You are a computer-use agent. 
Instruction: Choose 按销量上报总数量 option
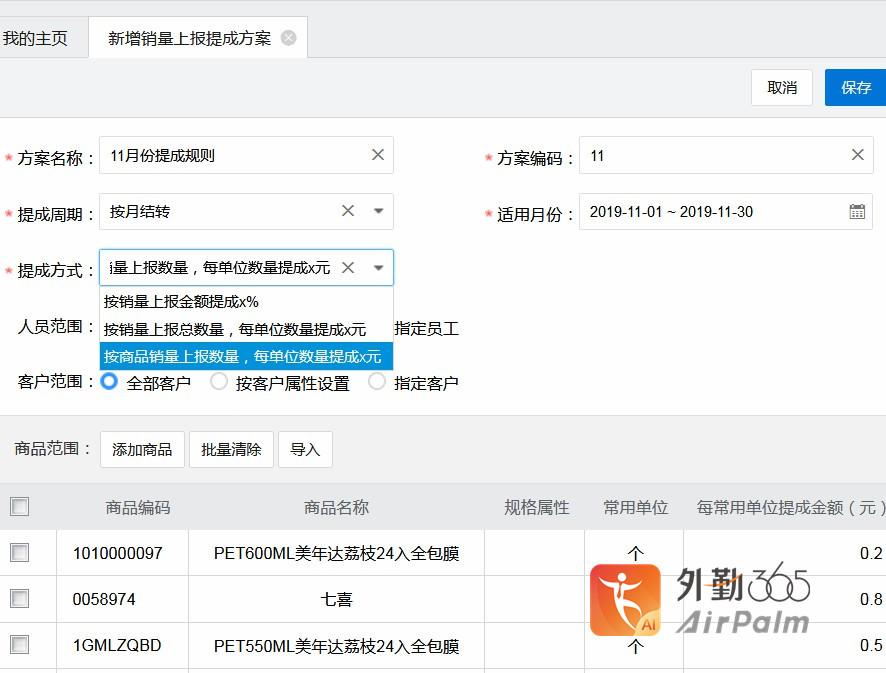tap(234, 329)
